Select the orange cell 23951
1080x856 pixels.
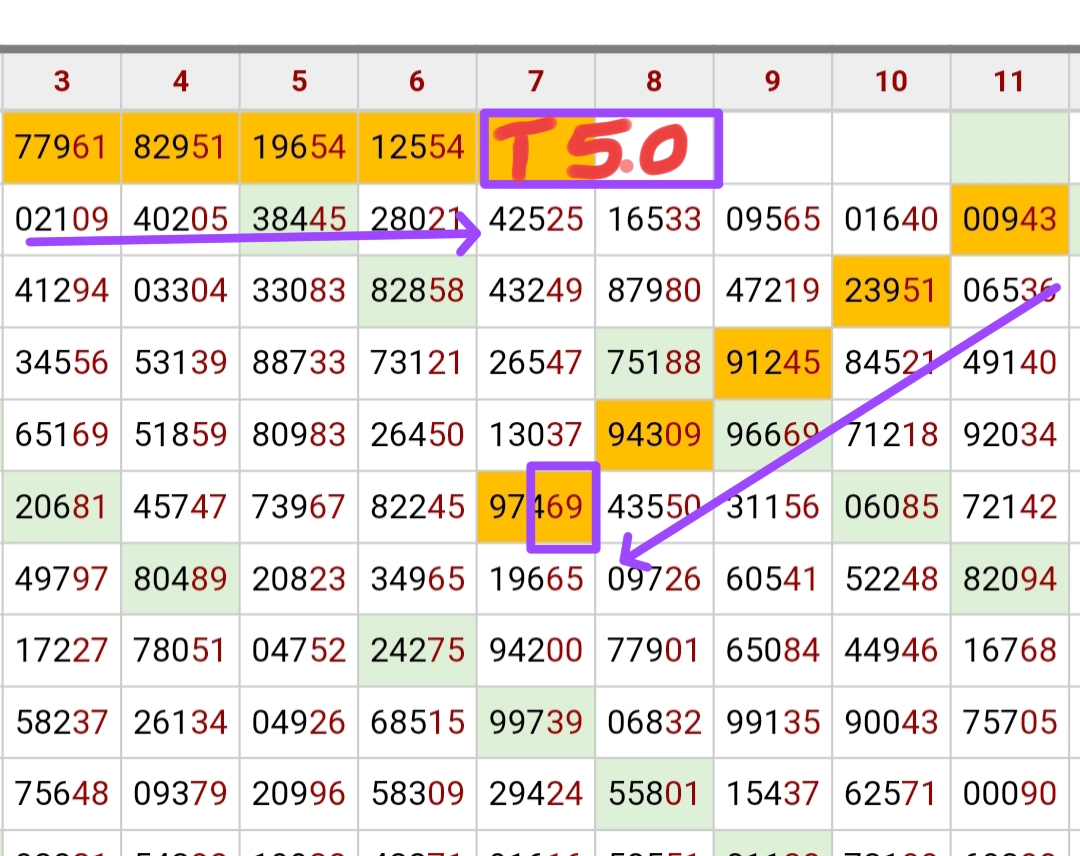point(891,291)
